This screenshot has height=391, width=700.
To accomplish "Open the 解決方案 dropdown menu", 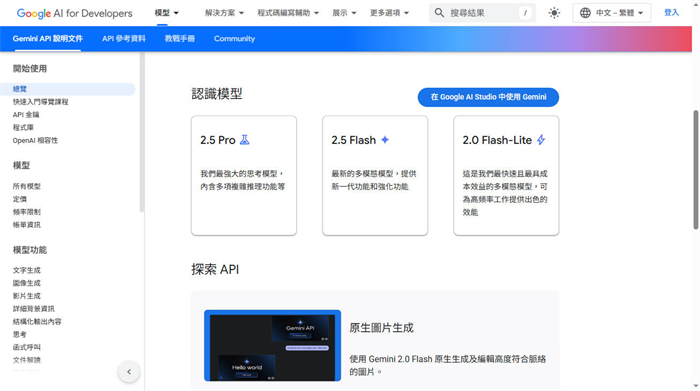I will (x=224, y=13).
